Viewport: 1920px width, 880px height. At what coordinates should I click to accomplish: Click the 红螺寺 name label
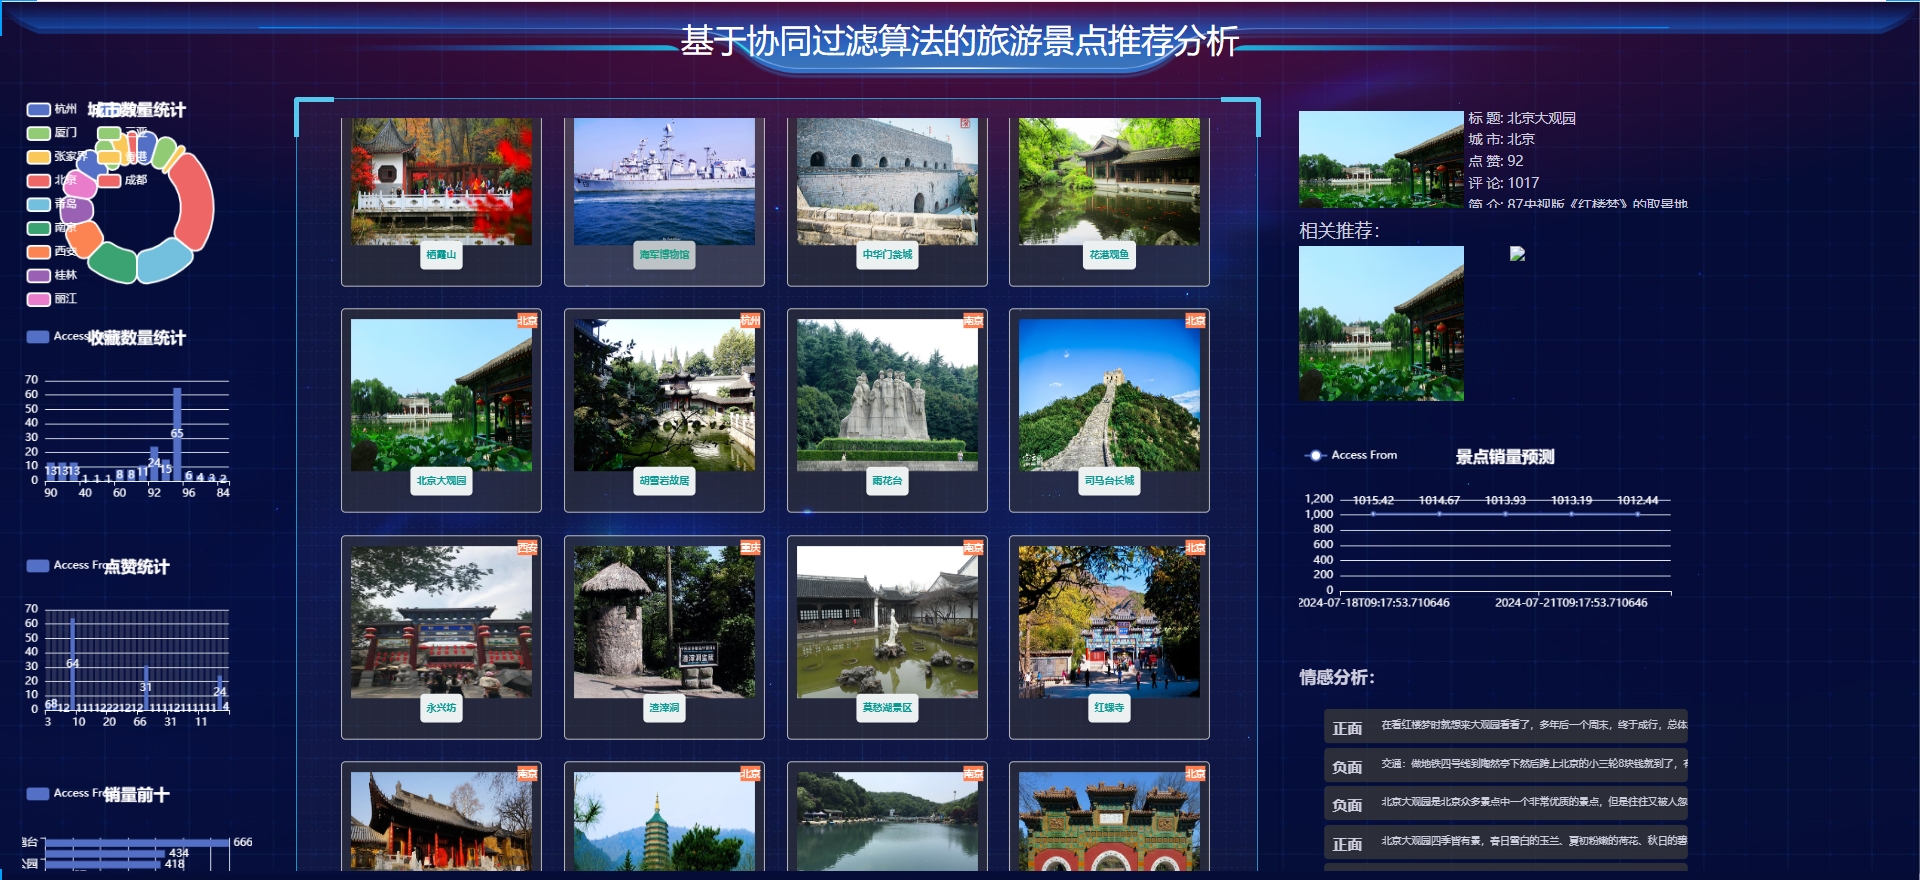tap(1109, 708)
